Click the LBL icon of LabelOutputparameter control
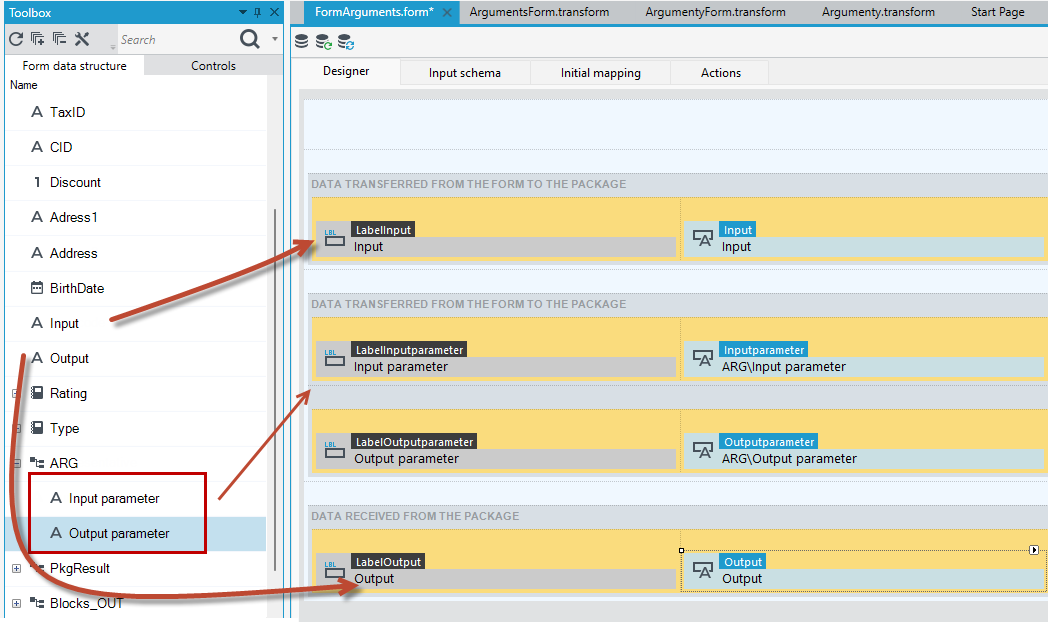The height and width of the screenshot is (622, 1048). click(334, 450)
